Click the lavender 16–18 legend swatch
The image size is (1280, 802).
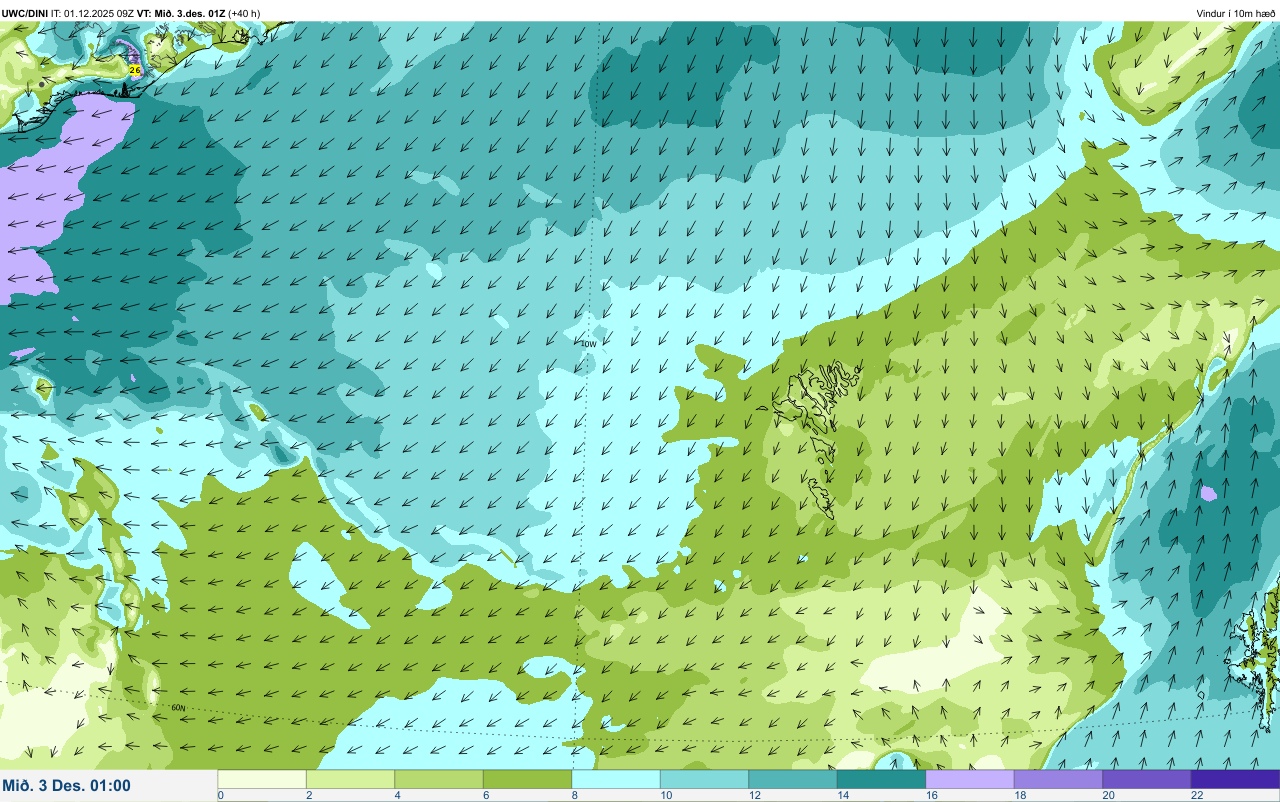(x=970, y=779)
